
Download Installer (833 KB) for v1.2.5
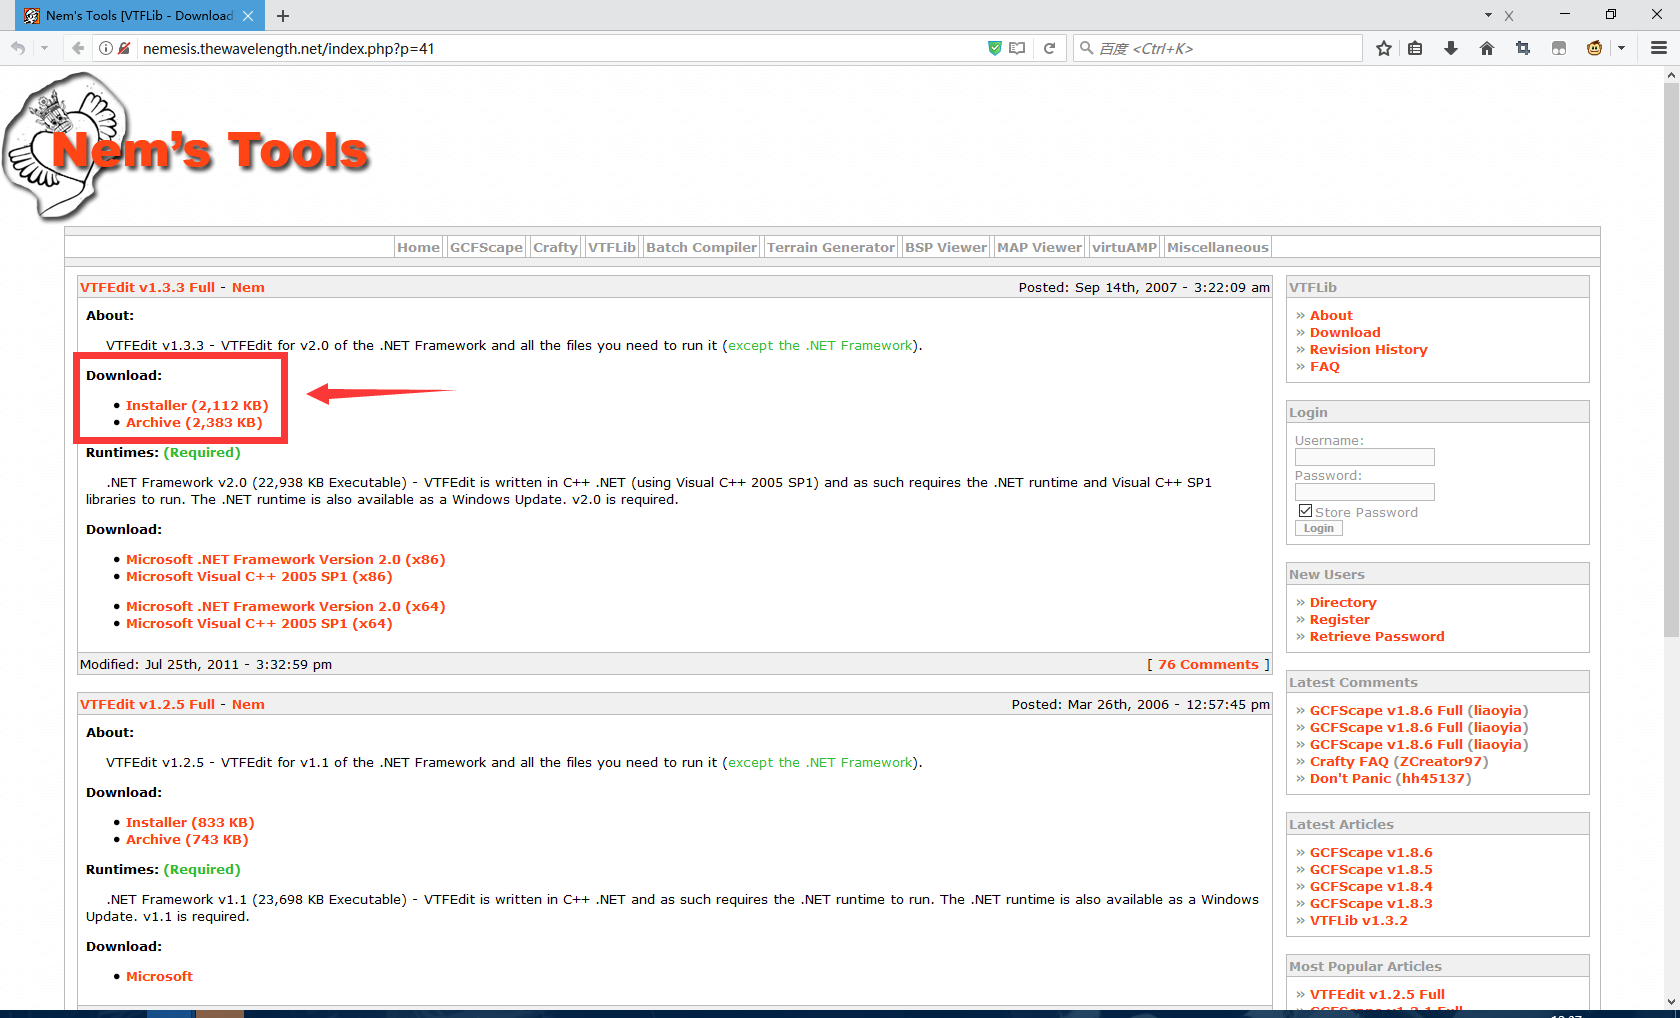190,822
